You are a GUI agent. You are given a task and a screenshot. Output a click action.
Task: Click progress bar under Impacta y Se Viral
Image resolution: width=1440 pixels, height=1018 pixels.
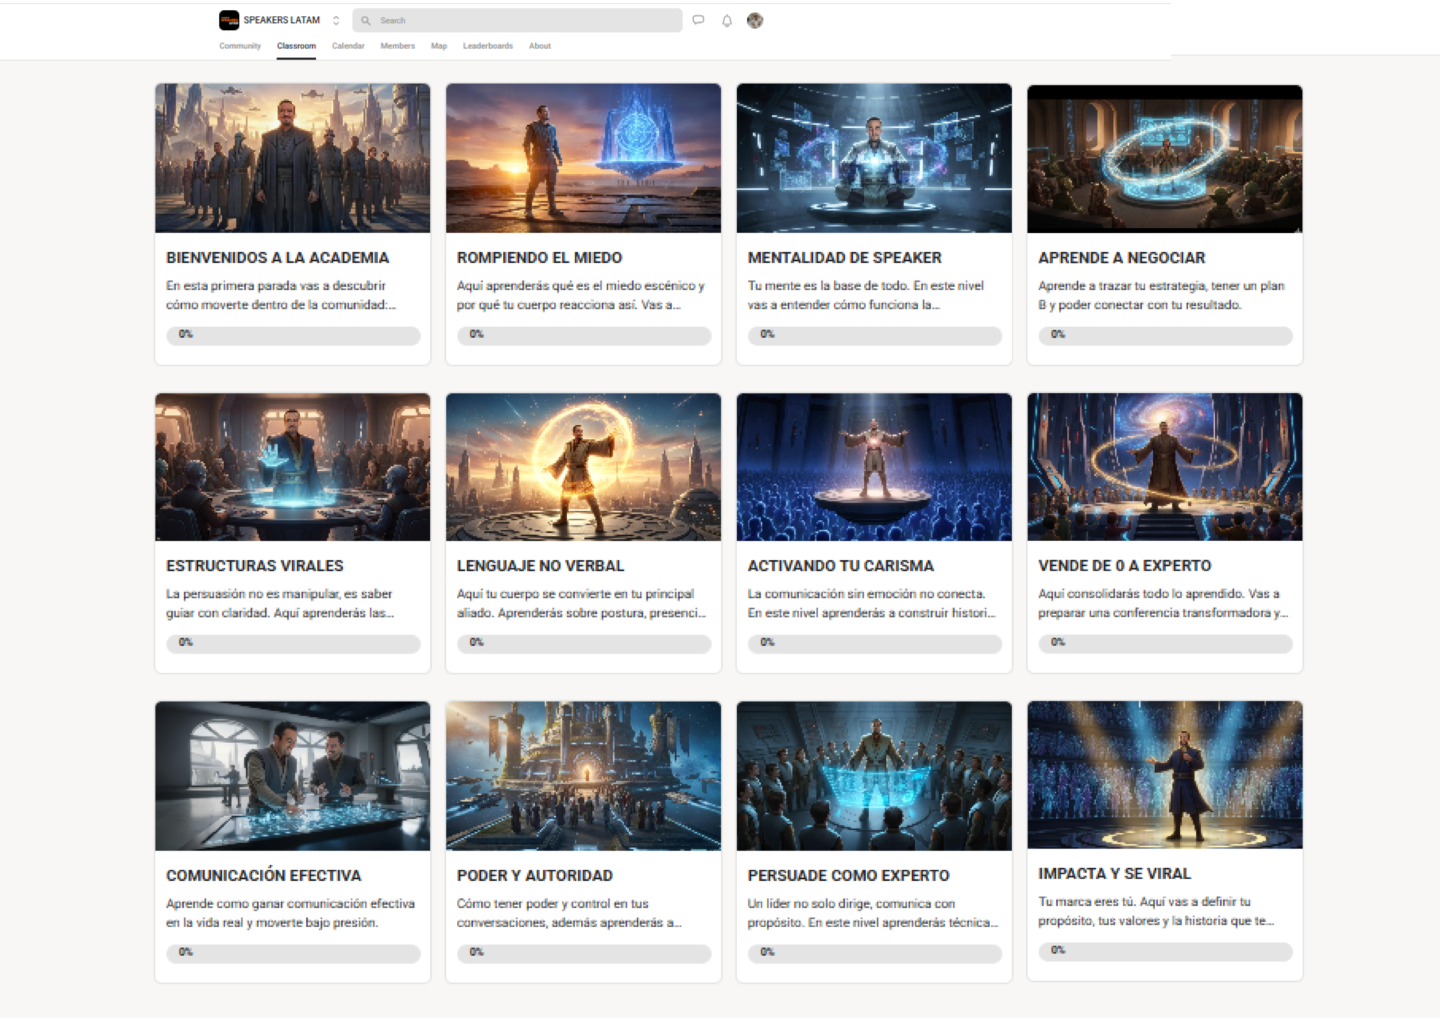pyautogui.click(x=1165, y=951)
